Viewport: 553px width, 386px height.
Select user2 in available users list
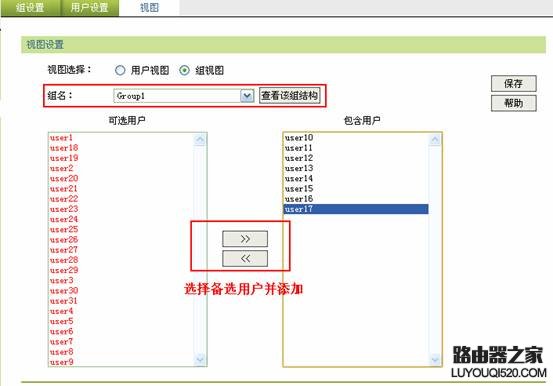[122, 169]
